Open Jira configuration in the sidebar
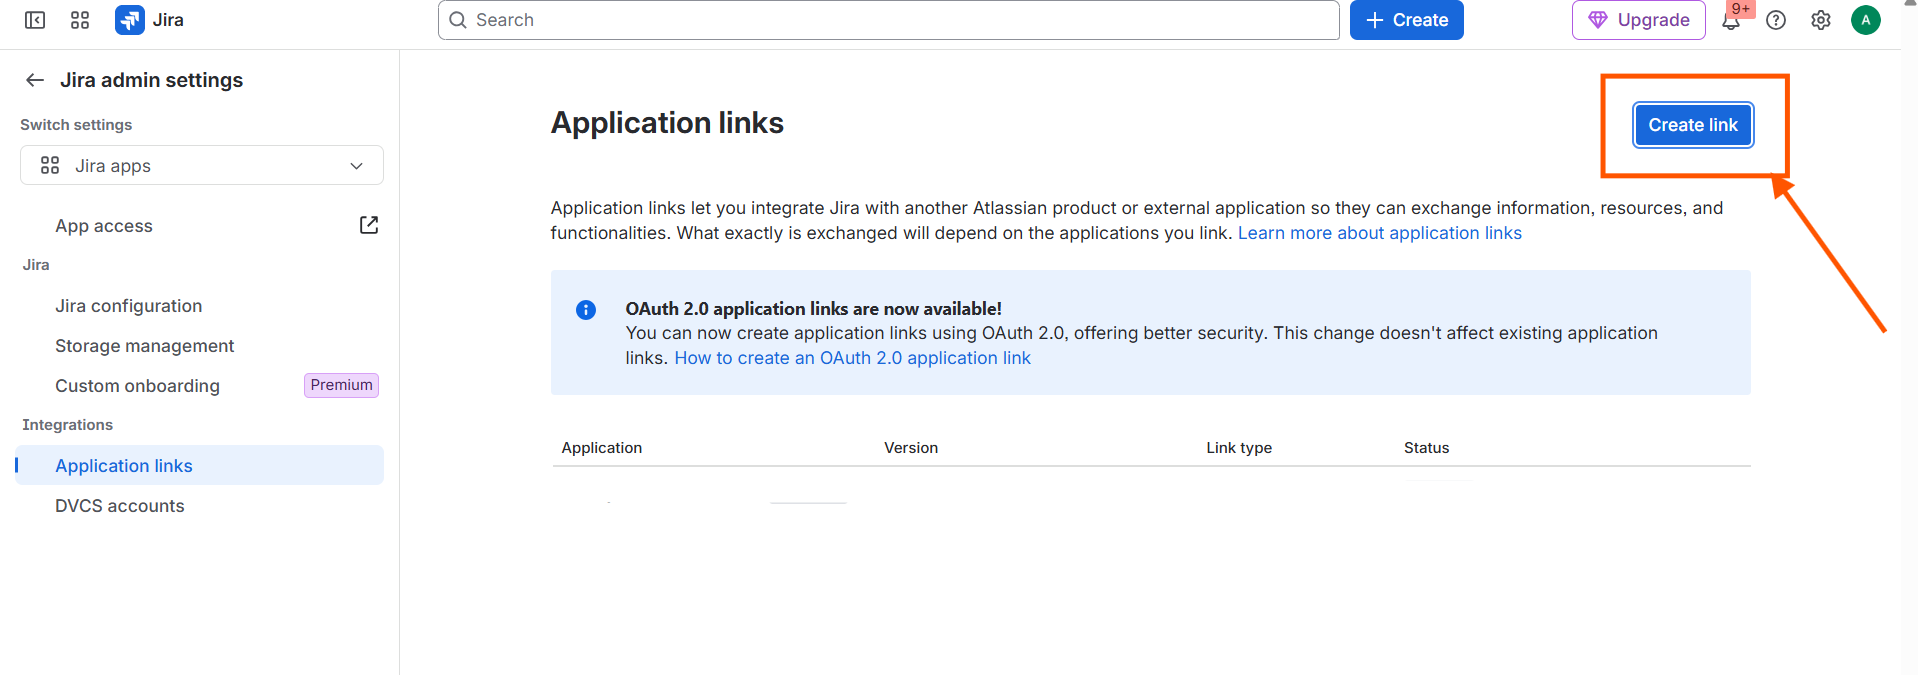 pyautogui.click(x=129, y=306)
